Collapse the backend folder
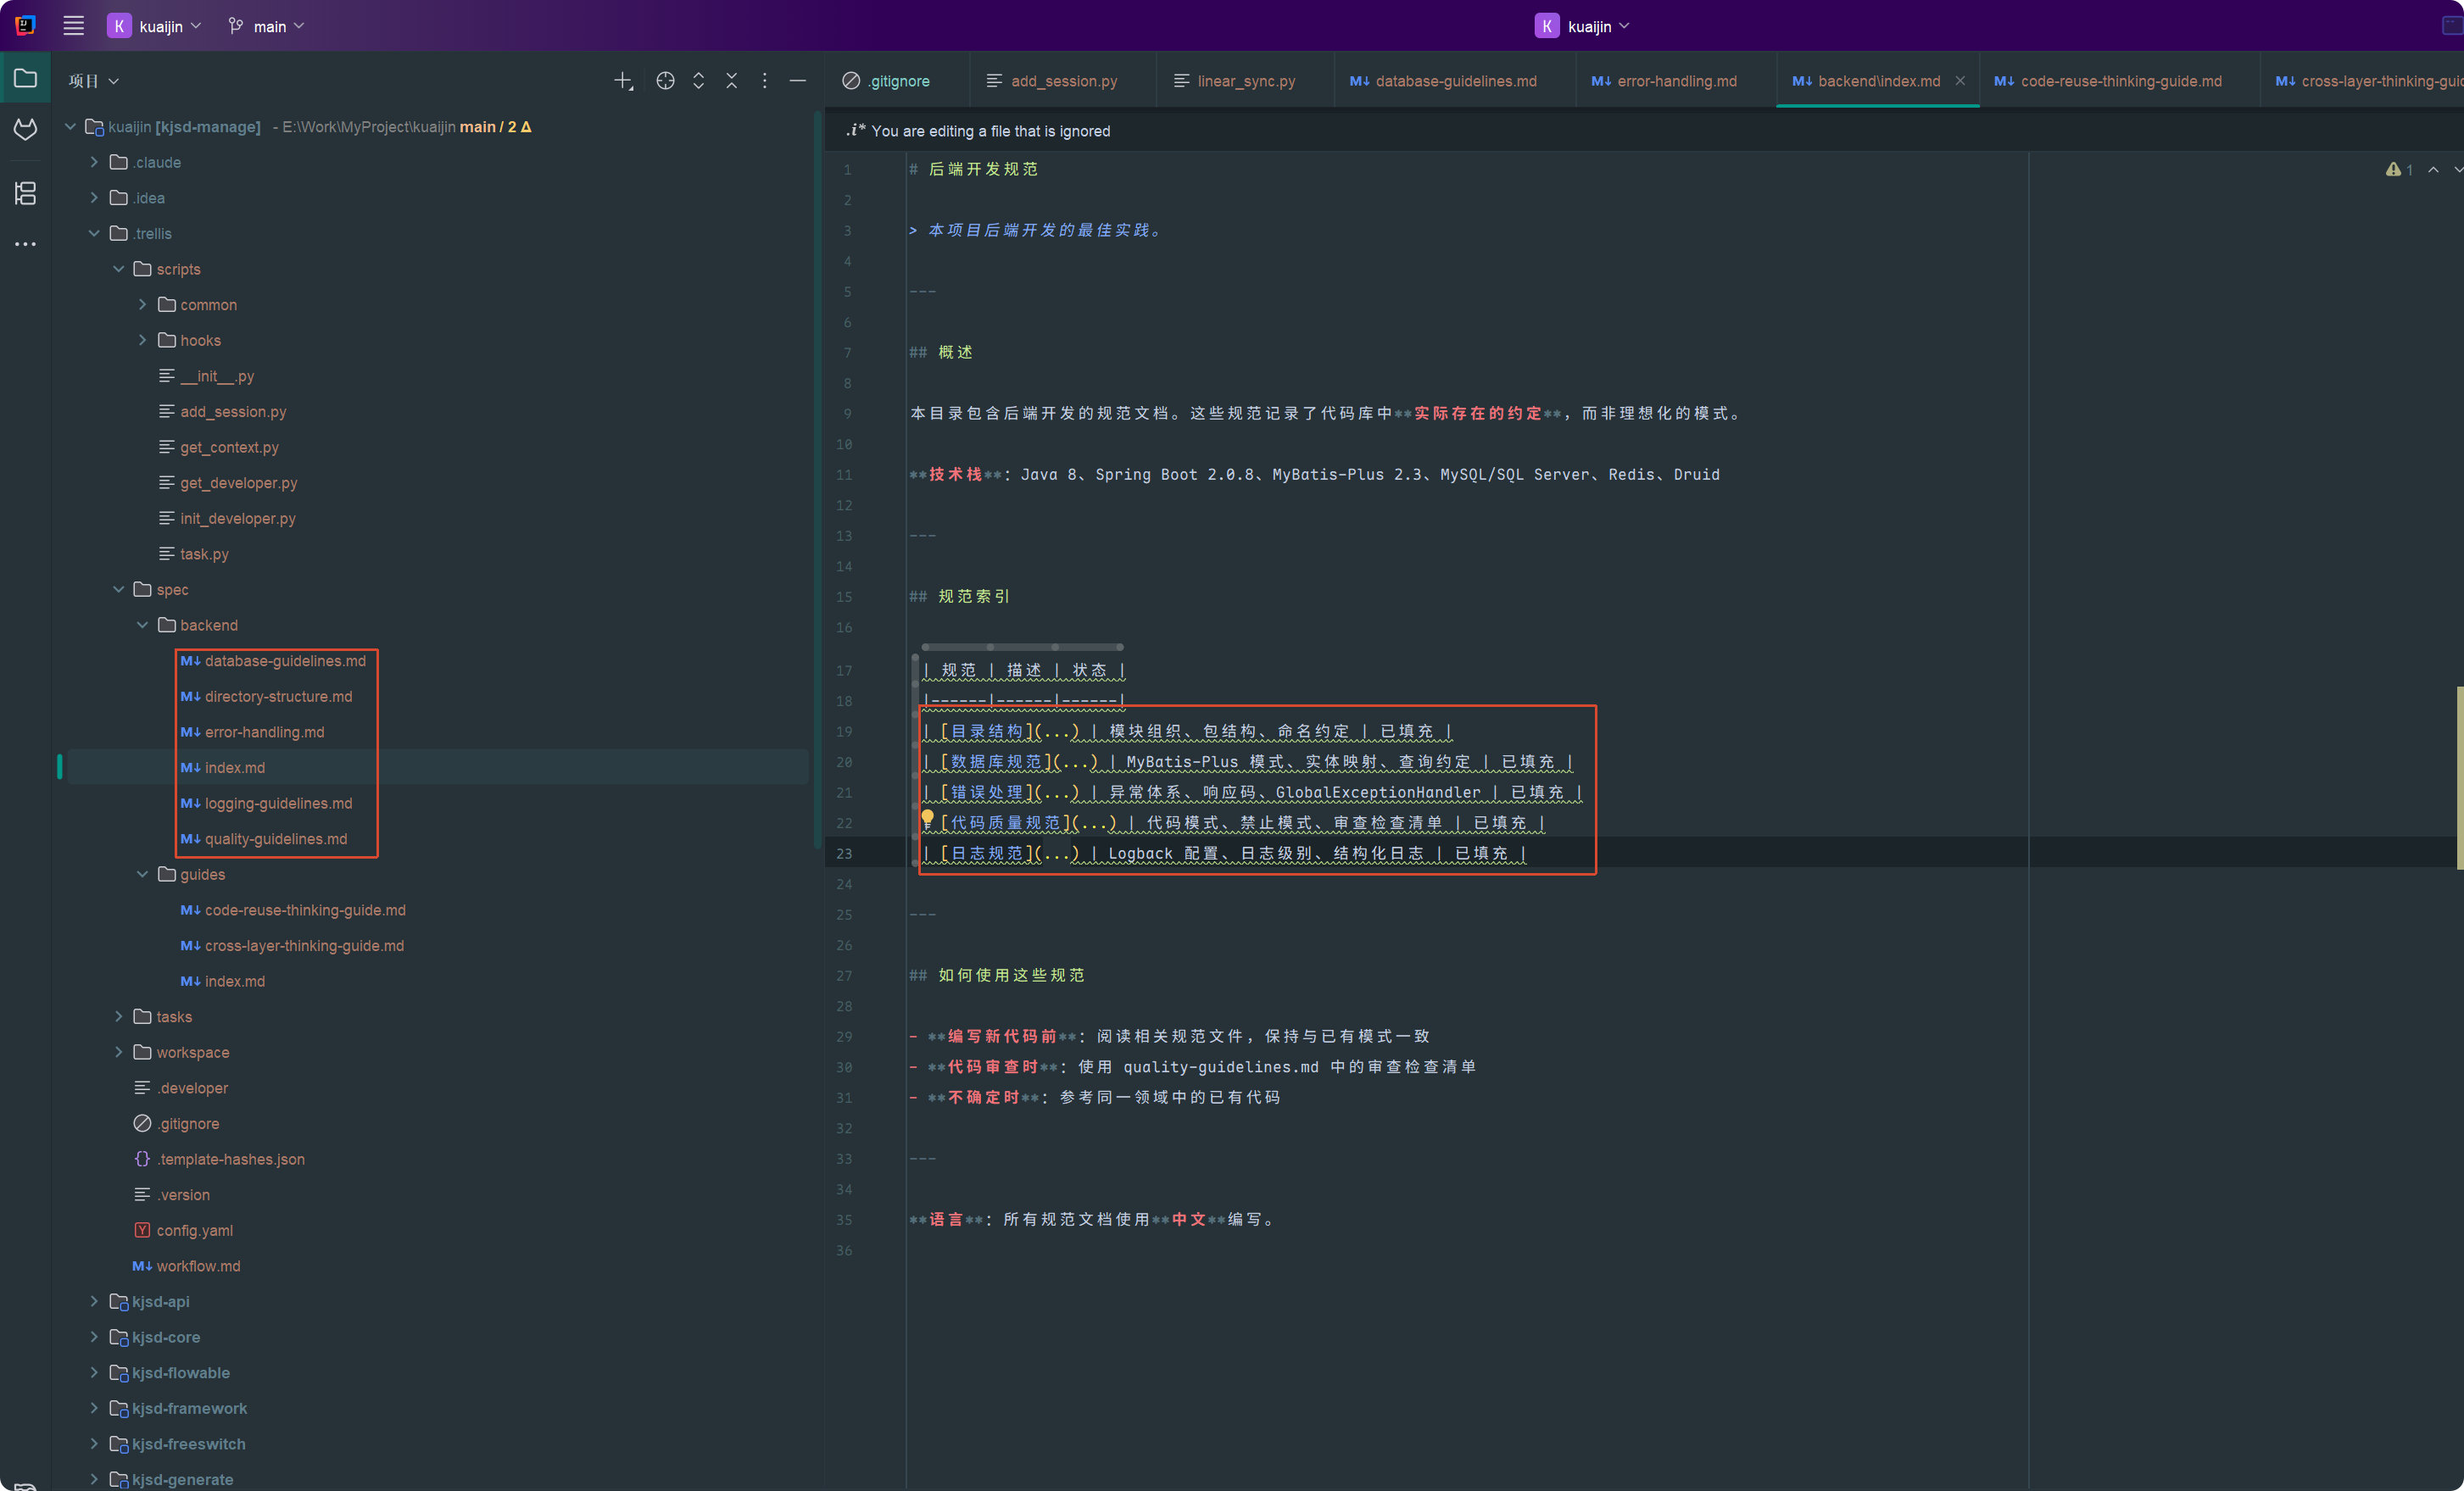The image size is (2464, 1491). (x=142, y=625)
